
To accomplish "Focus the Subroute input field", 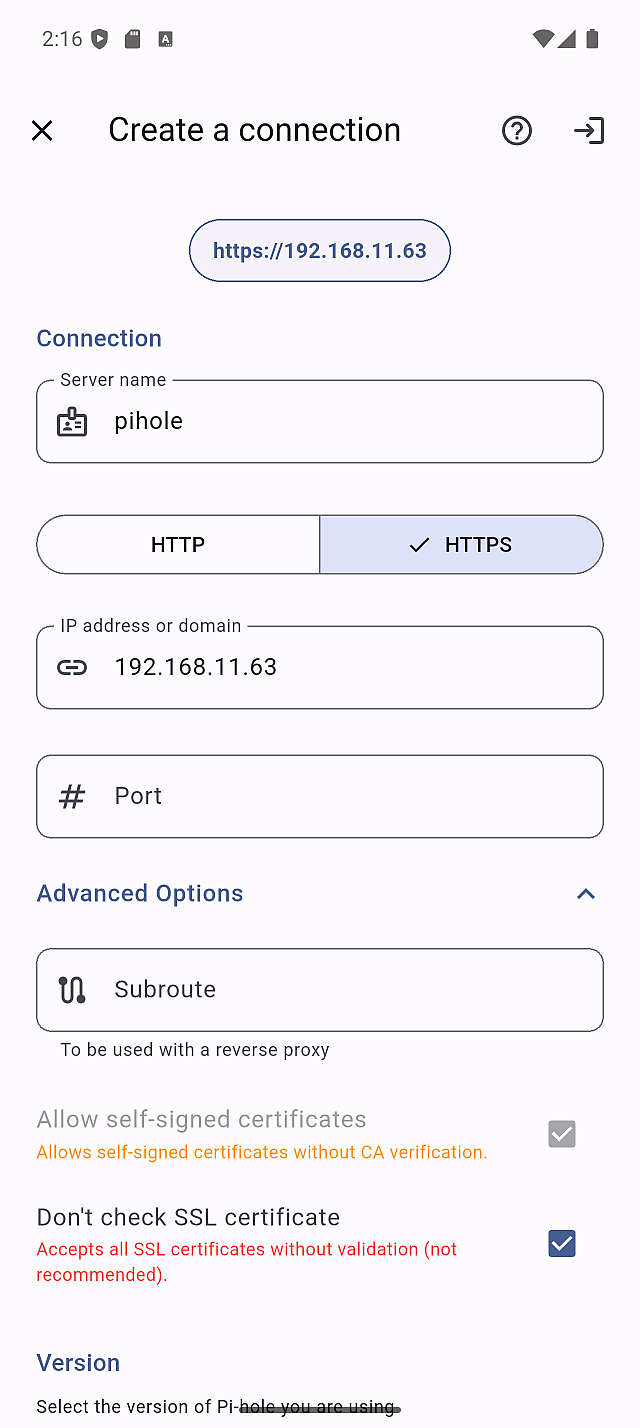I will (340, 989).
